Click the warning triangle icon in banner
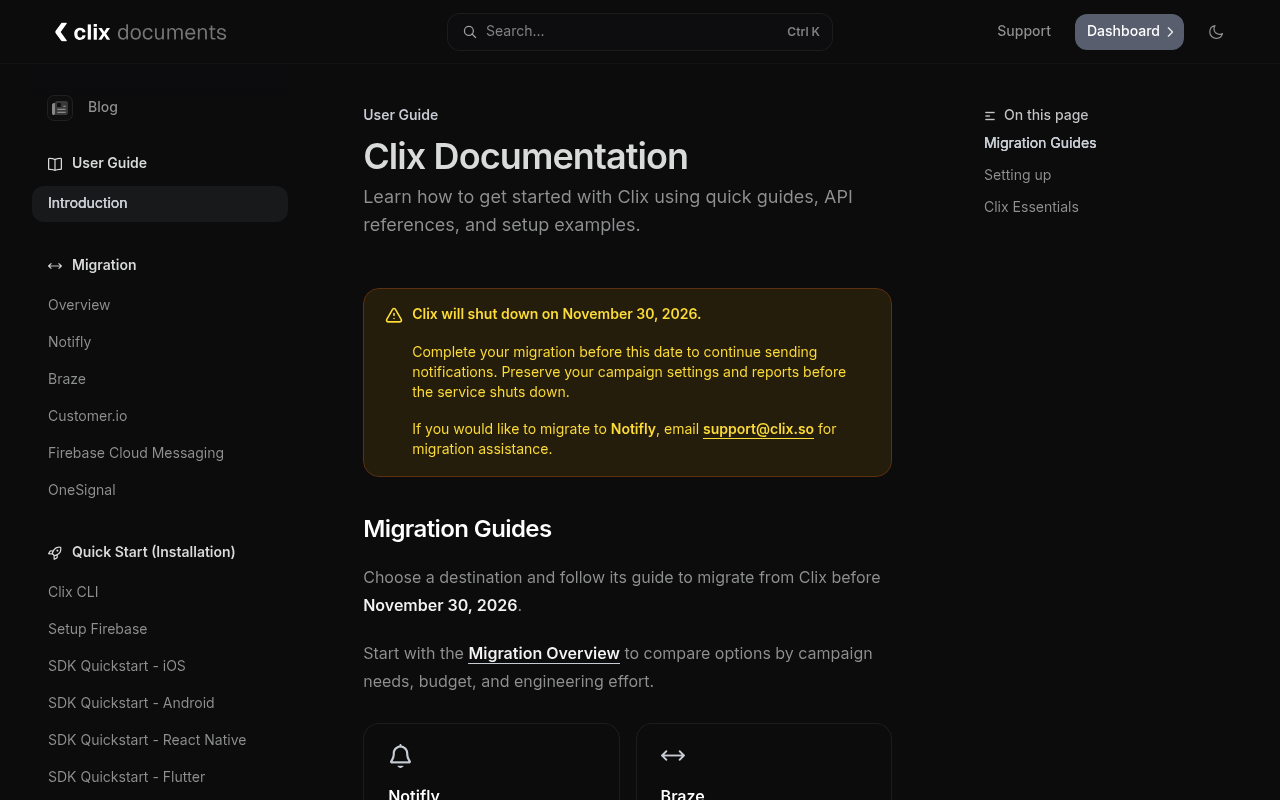The image size is (1280, 800). (x=394, y=315)
